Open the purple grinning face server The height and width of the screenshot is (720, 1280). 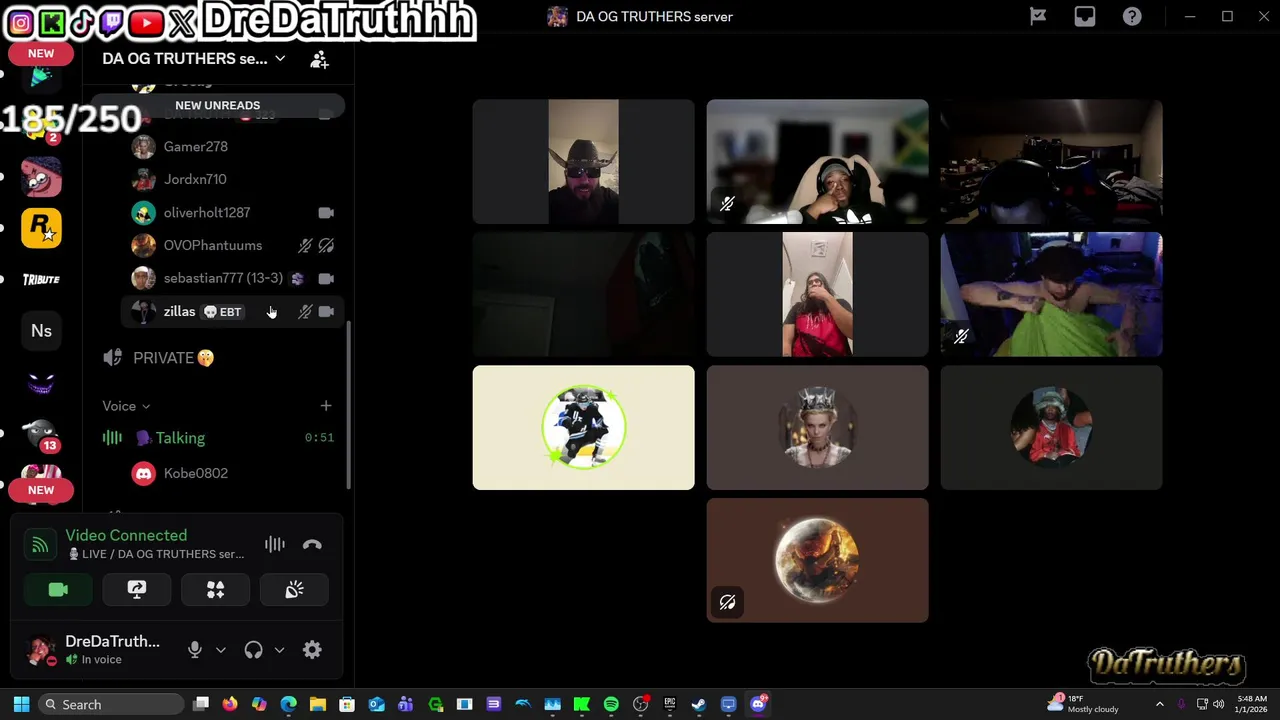[x=41, y=383]
